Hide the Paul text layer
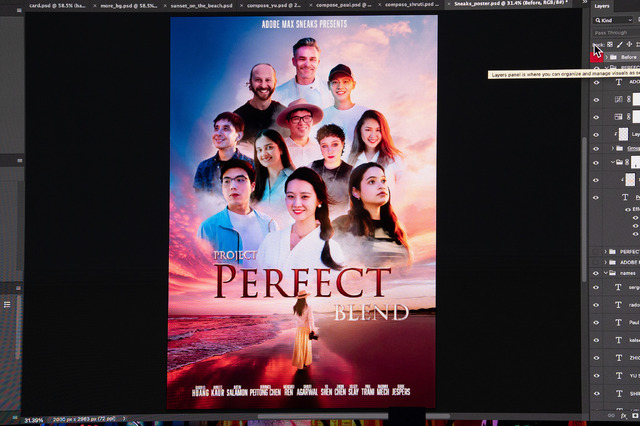The width and height of the screenshot is (640, 426). point(596,323)
